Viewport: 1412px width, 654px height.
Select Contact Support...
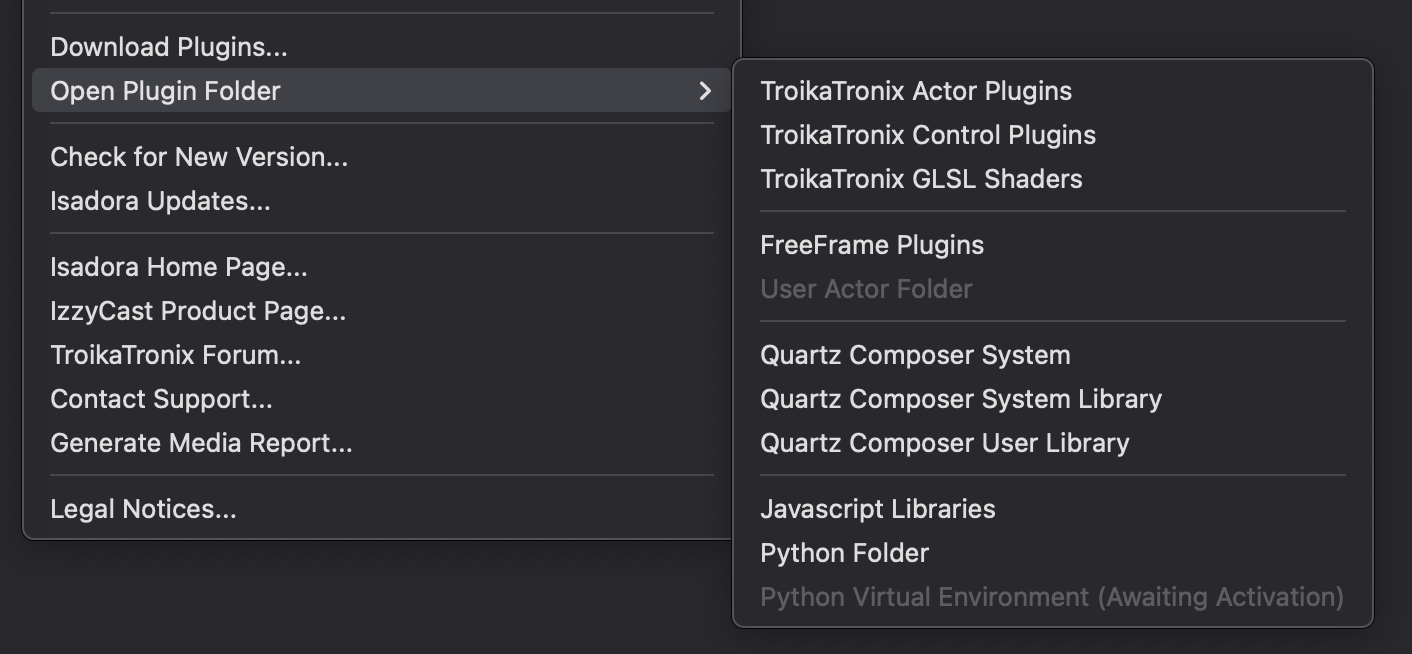(161, 399)
